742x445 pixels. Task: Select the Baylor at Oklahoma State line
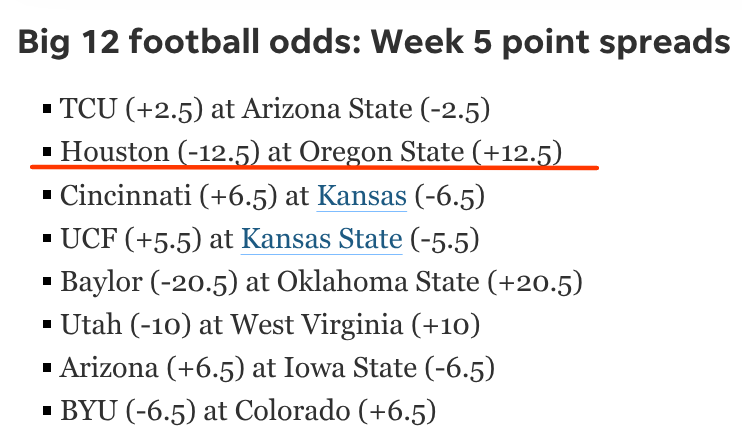click(321, 283)
